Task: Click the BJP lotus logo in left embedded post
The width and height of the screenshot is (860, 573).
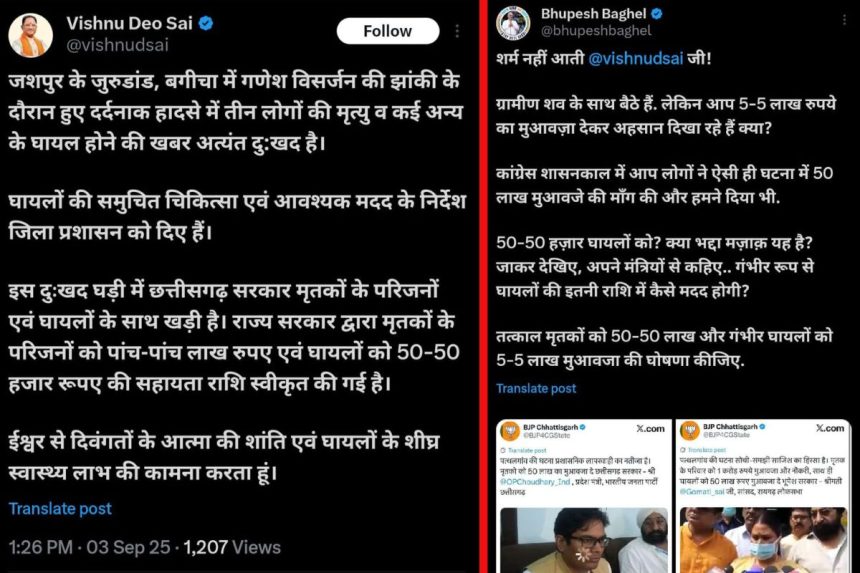Action: (x=510, y=430)
